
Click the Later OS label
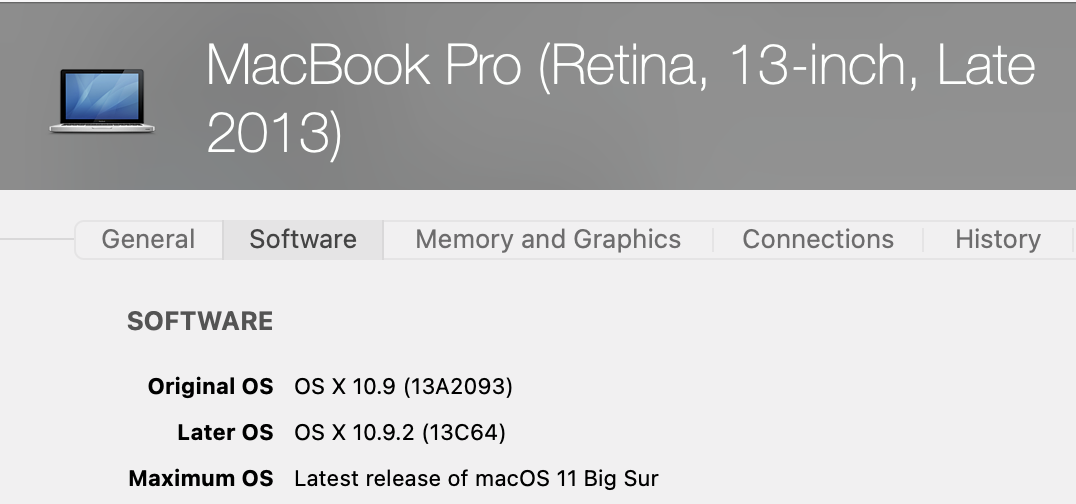coord(224,433)
